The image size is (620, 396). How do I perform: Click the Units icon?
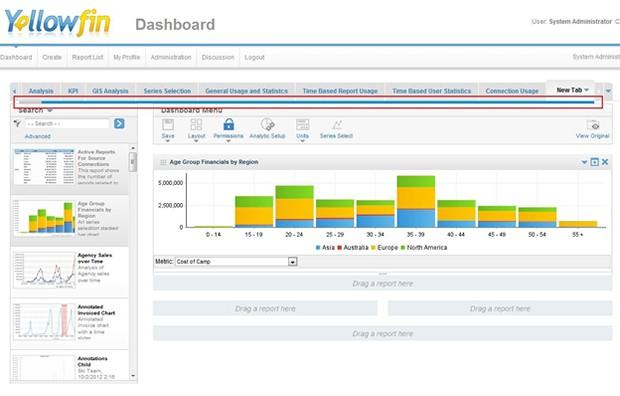coord(302,125)
